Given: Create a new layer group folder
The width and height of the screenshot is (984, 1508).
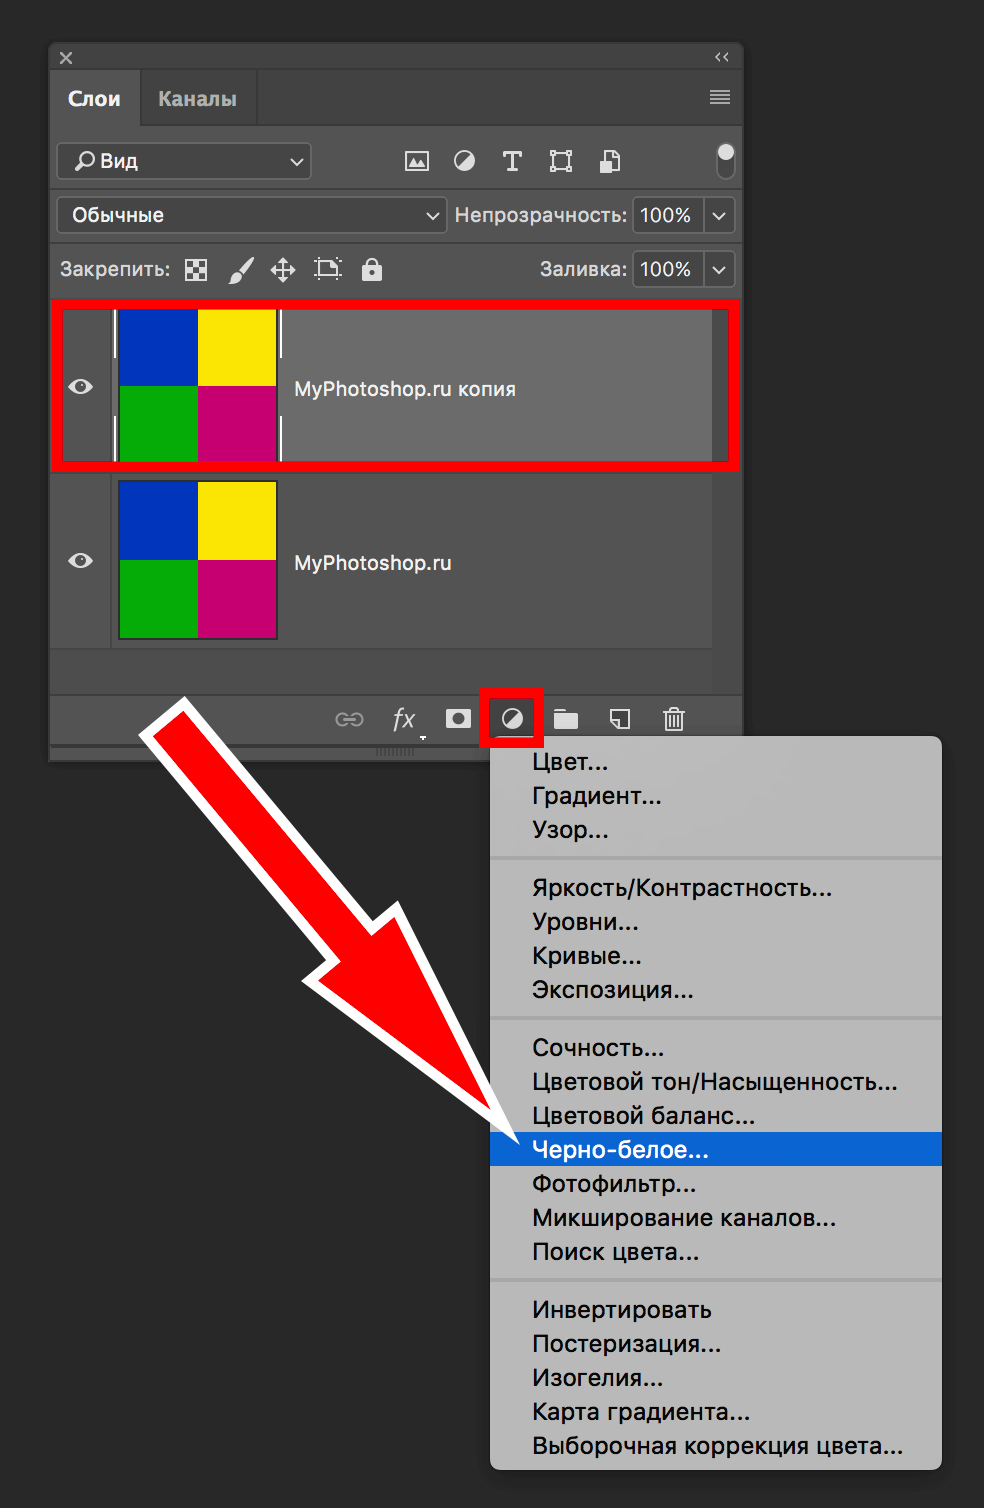Looking at the screenshot, I should click(566, 719).
